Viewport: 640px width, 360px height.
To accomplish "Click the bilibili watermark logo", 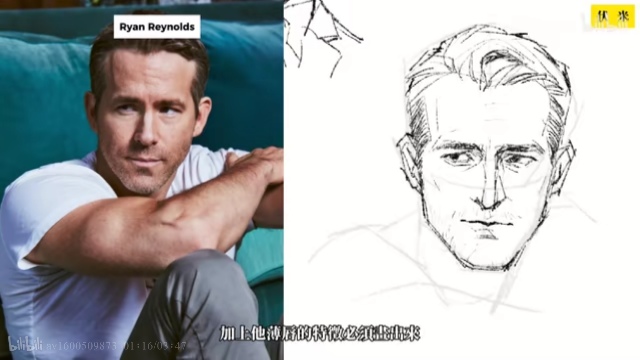I will coord(24,345).
